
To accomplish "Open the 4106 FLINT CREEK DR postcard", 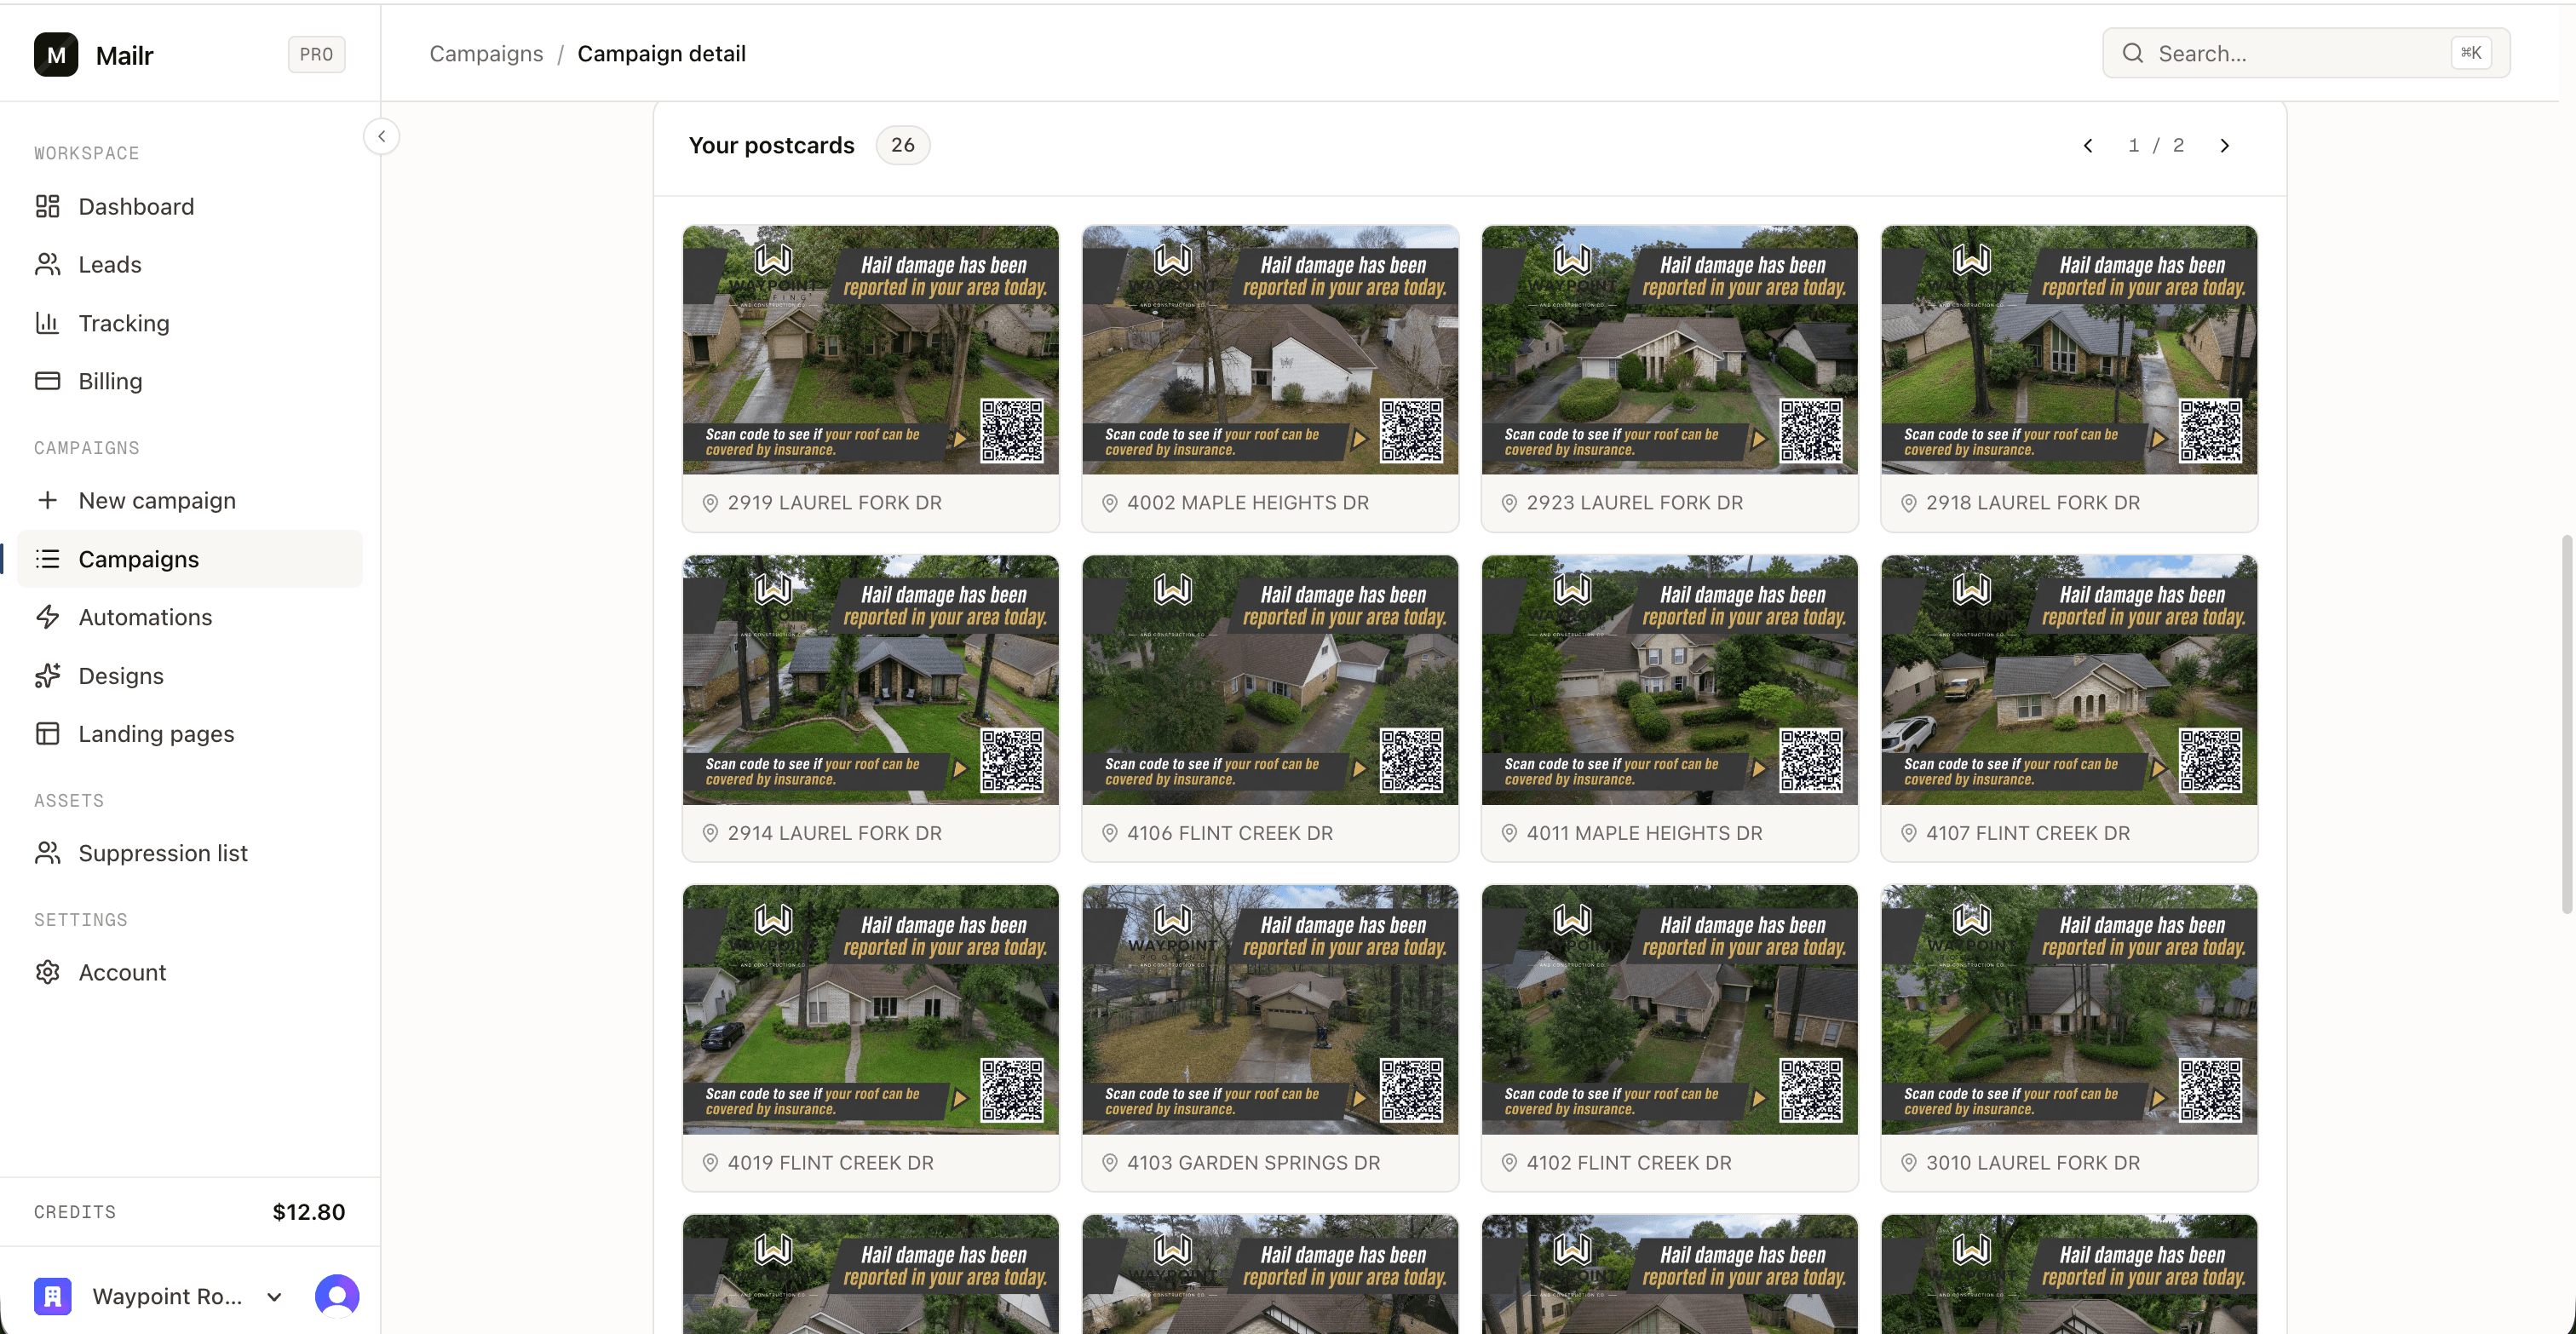I will click(1270, 709).
